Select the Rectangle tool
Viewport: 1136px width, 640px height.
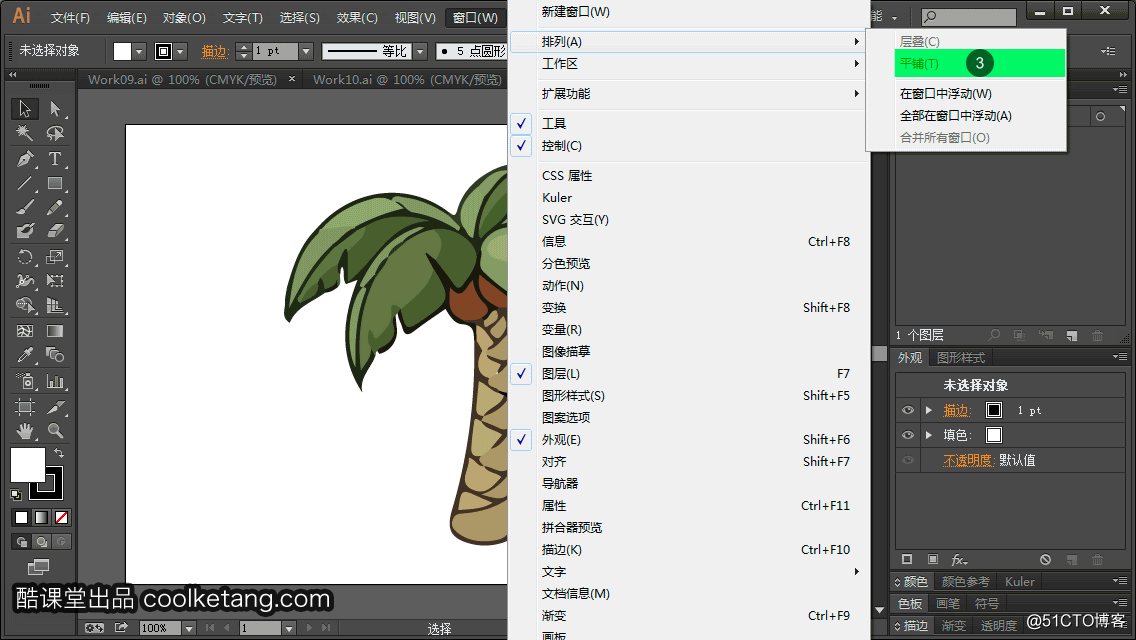click(x=55, y=183)
